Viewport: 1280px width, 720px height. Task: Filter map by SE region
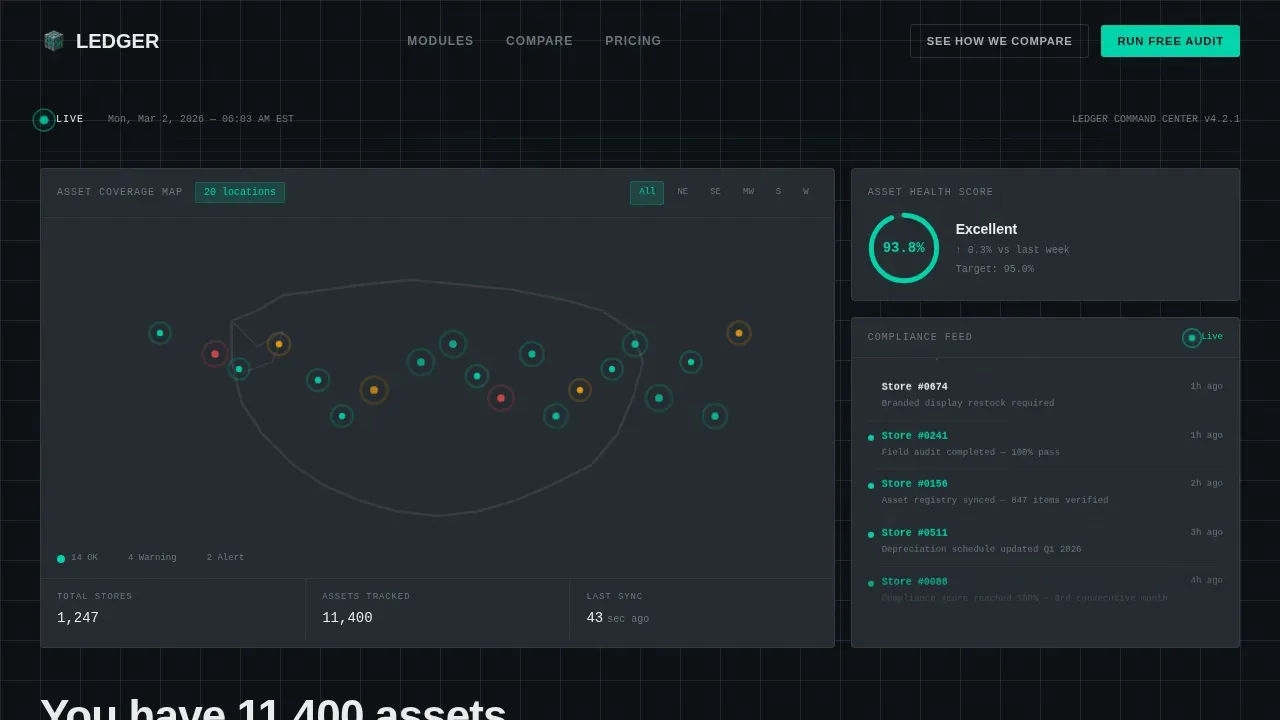tap(715, 193)
